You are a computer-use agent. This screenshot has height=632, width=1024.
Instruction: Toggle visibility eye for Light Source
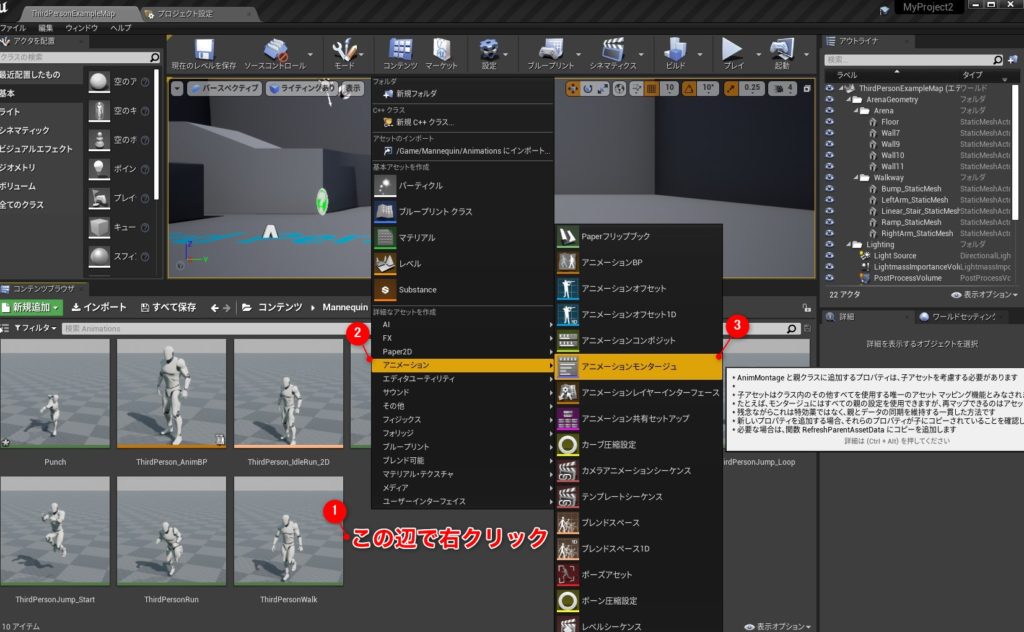829,255
